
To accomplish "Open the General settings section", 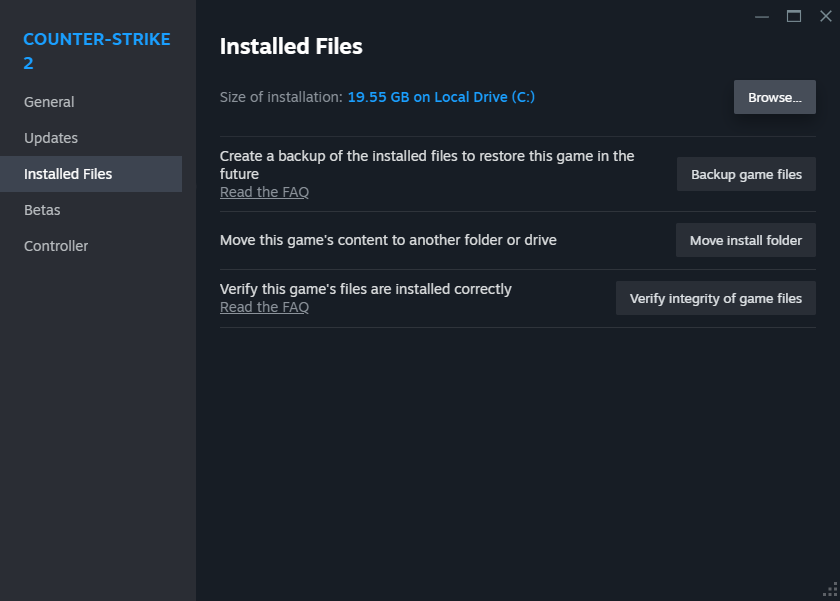I will pos(50,101).
